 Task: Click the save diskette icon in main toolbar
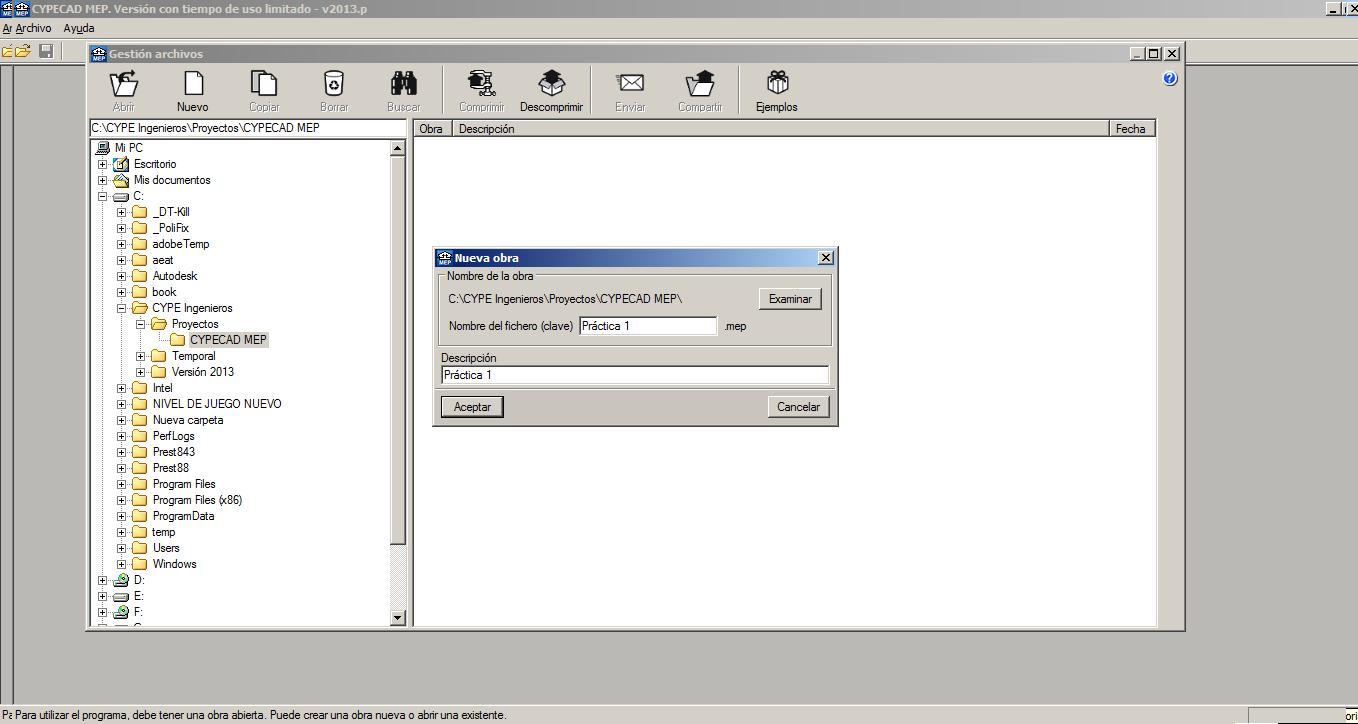point(46,51)
